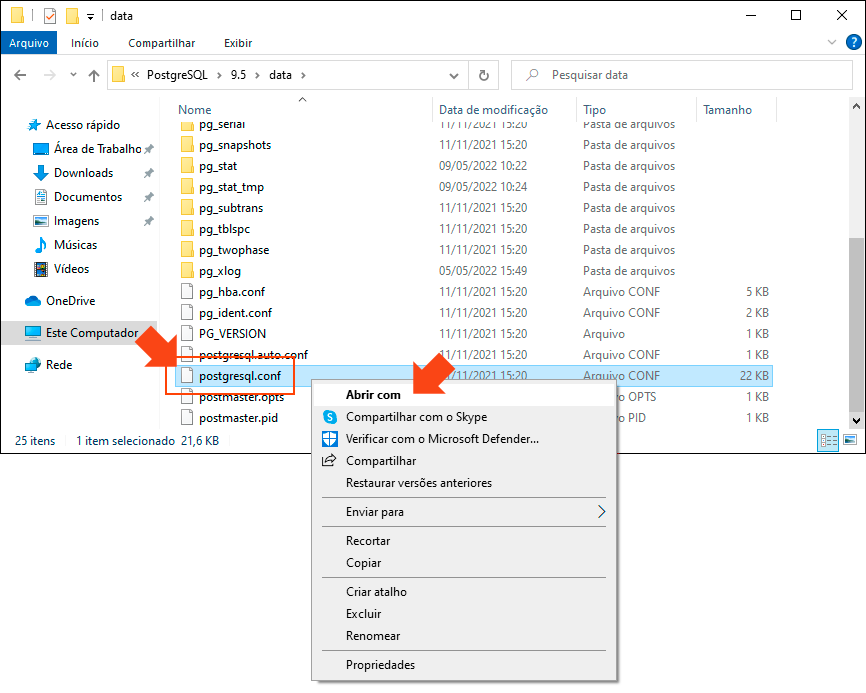This screenshot has width=866, height=693.
Task: Expand the ribbon with the chevron
Action: click(832, 43)
